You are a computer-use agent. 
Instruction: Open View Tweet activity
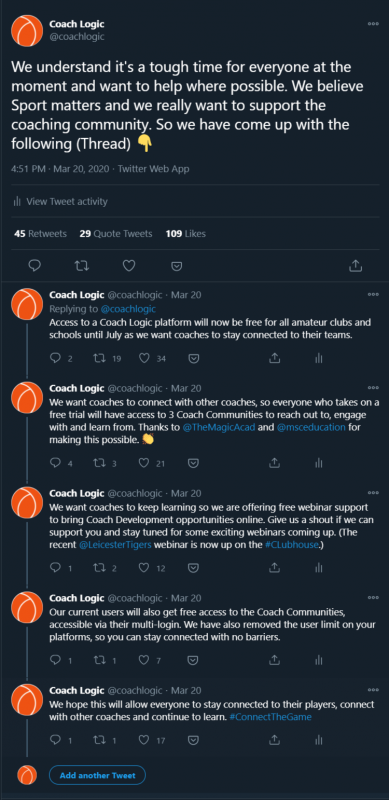coord(61,202)
